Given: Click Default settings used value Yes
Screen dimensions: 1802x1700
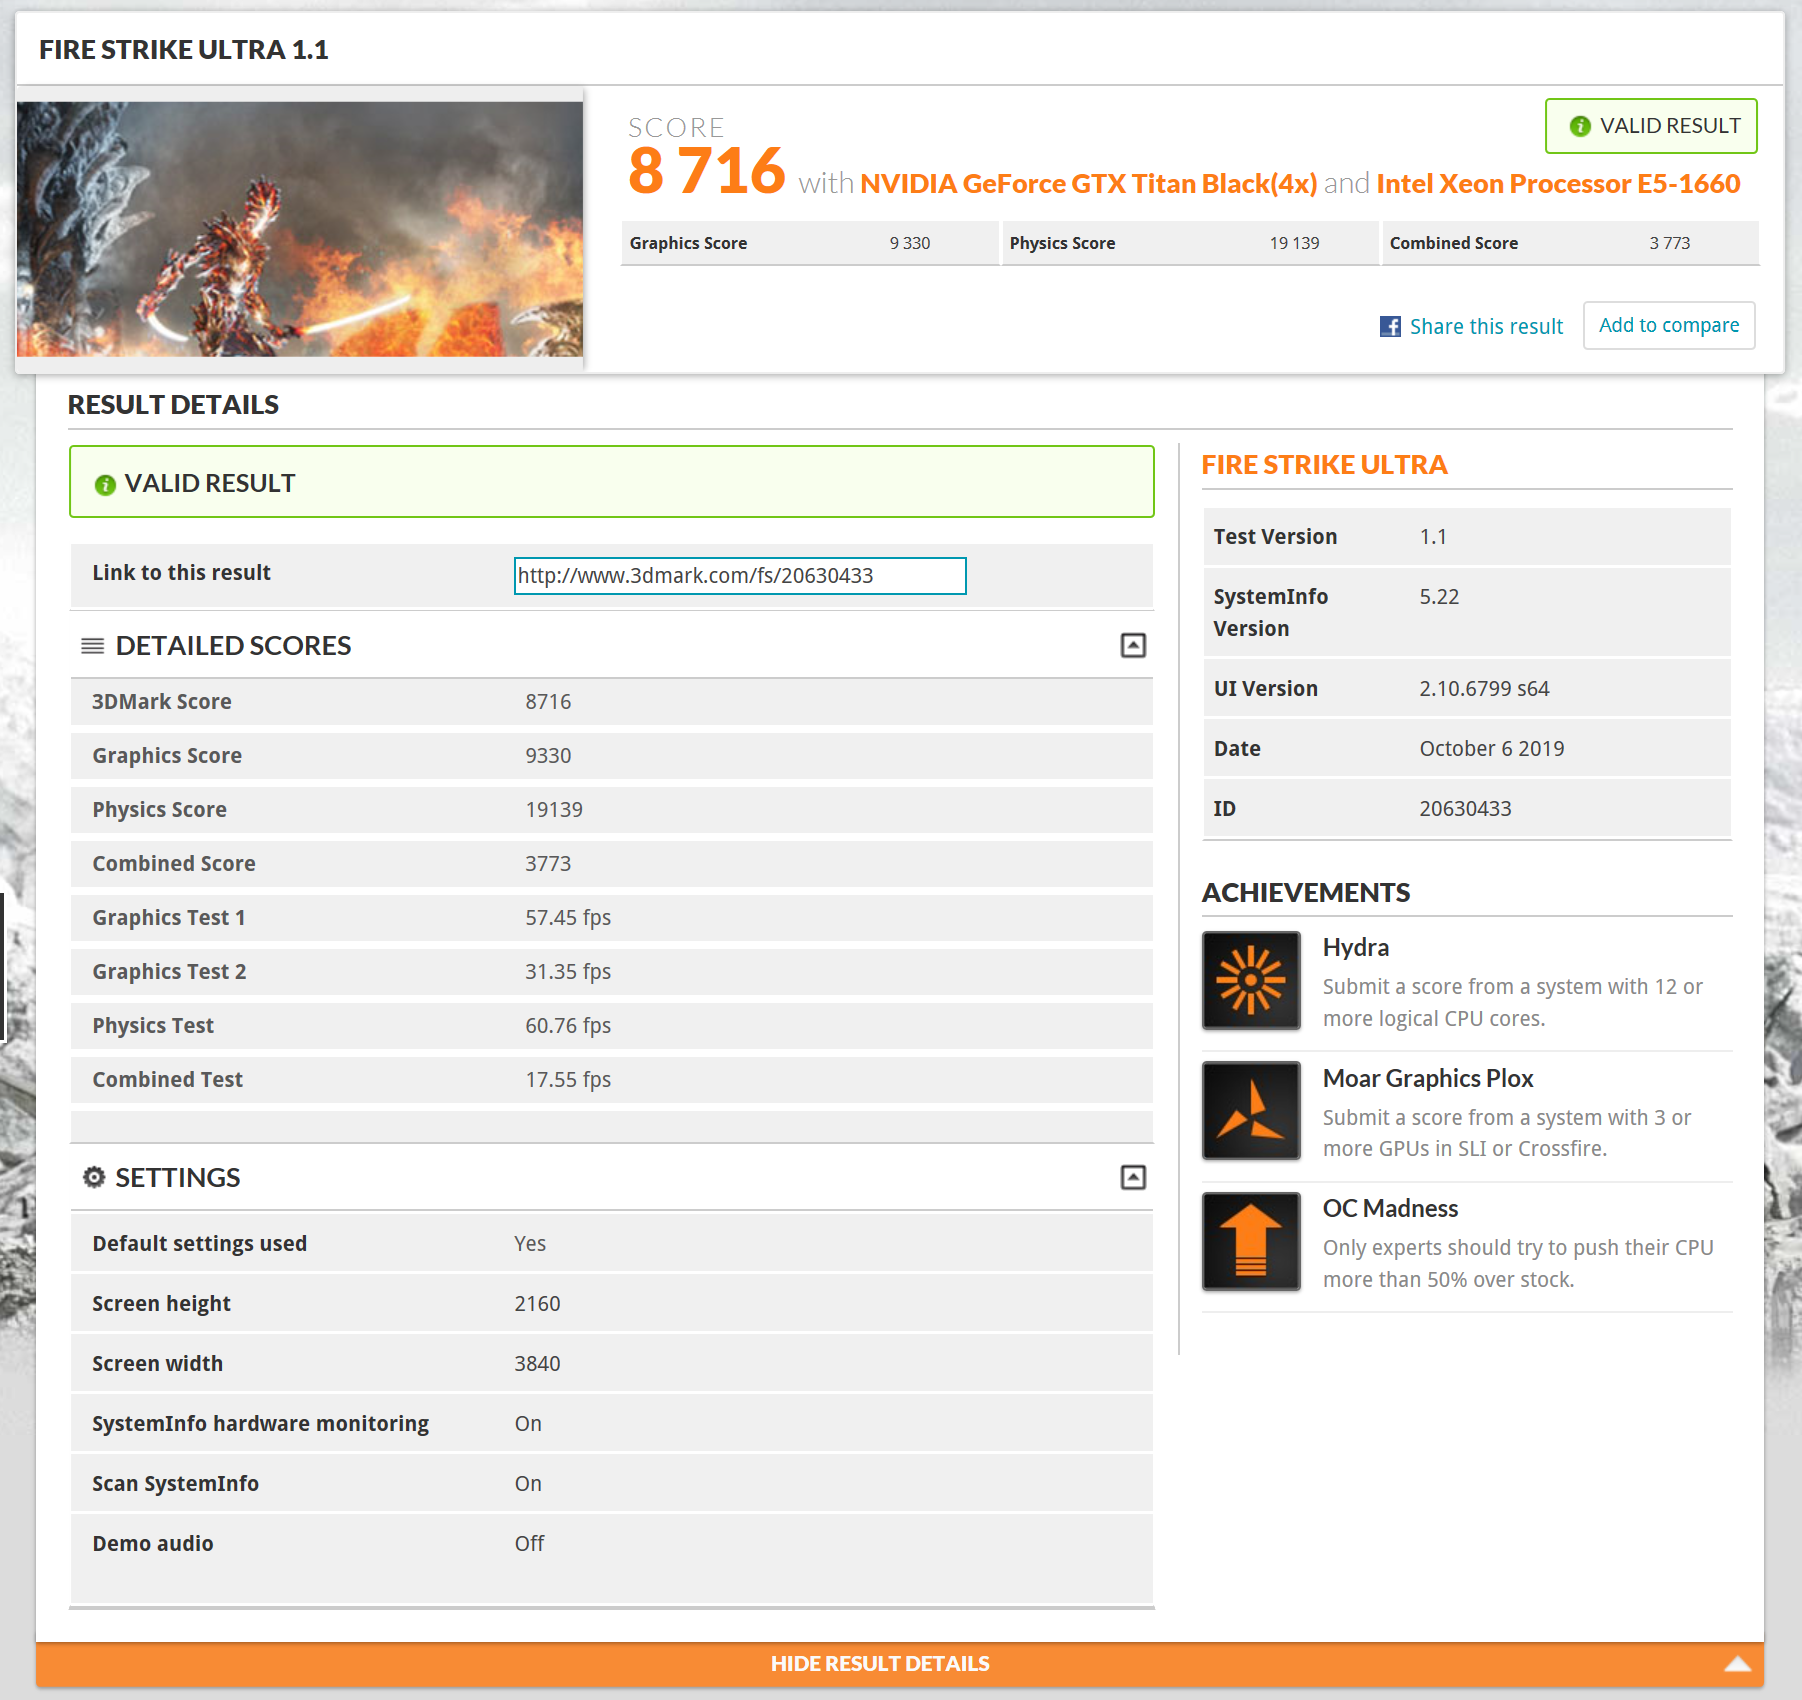Looking at the screenshot, I should tap(530, 1244).
